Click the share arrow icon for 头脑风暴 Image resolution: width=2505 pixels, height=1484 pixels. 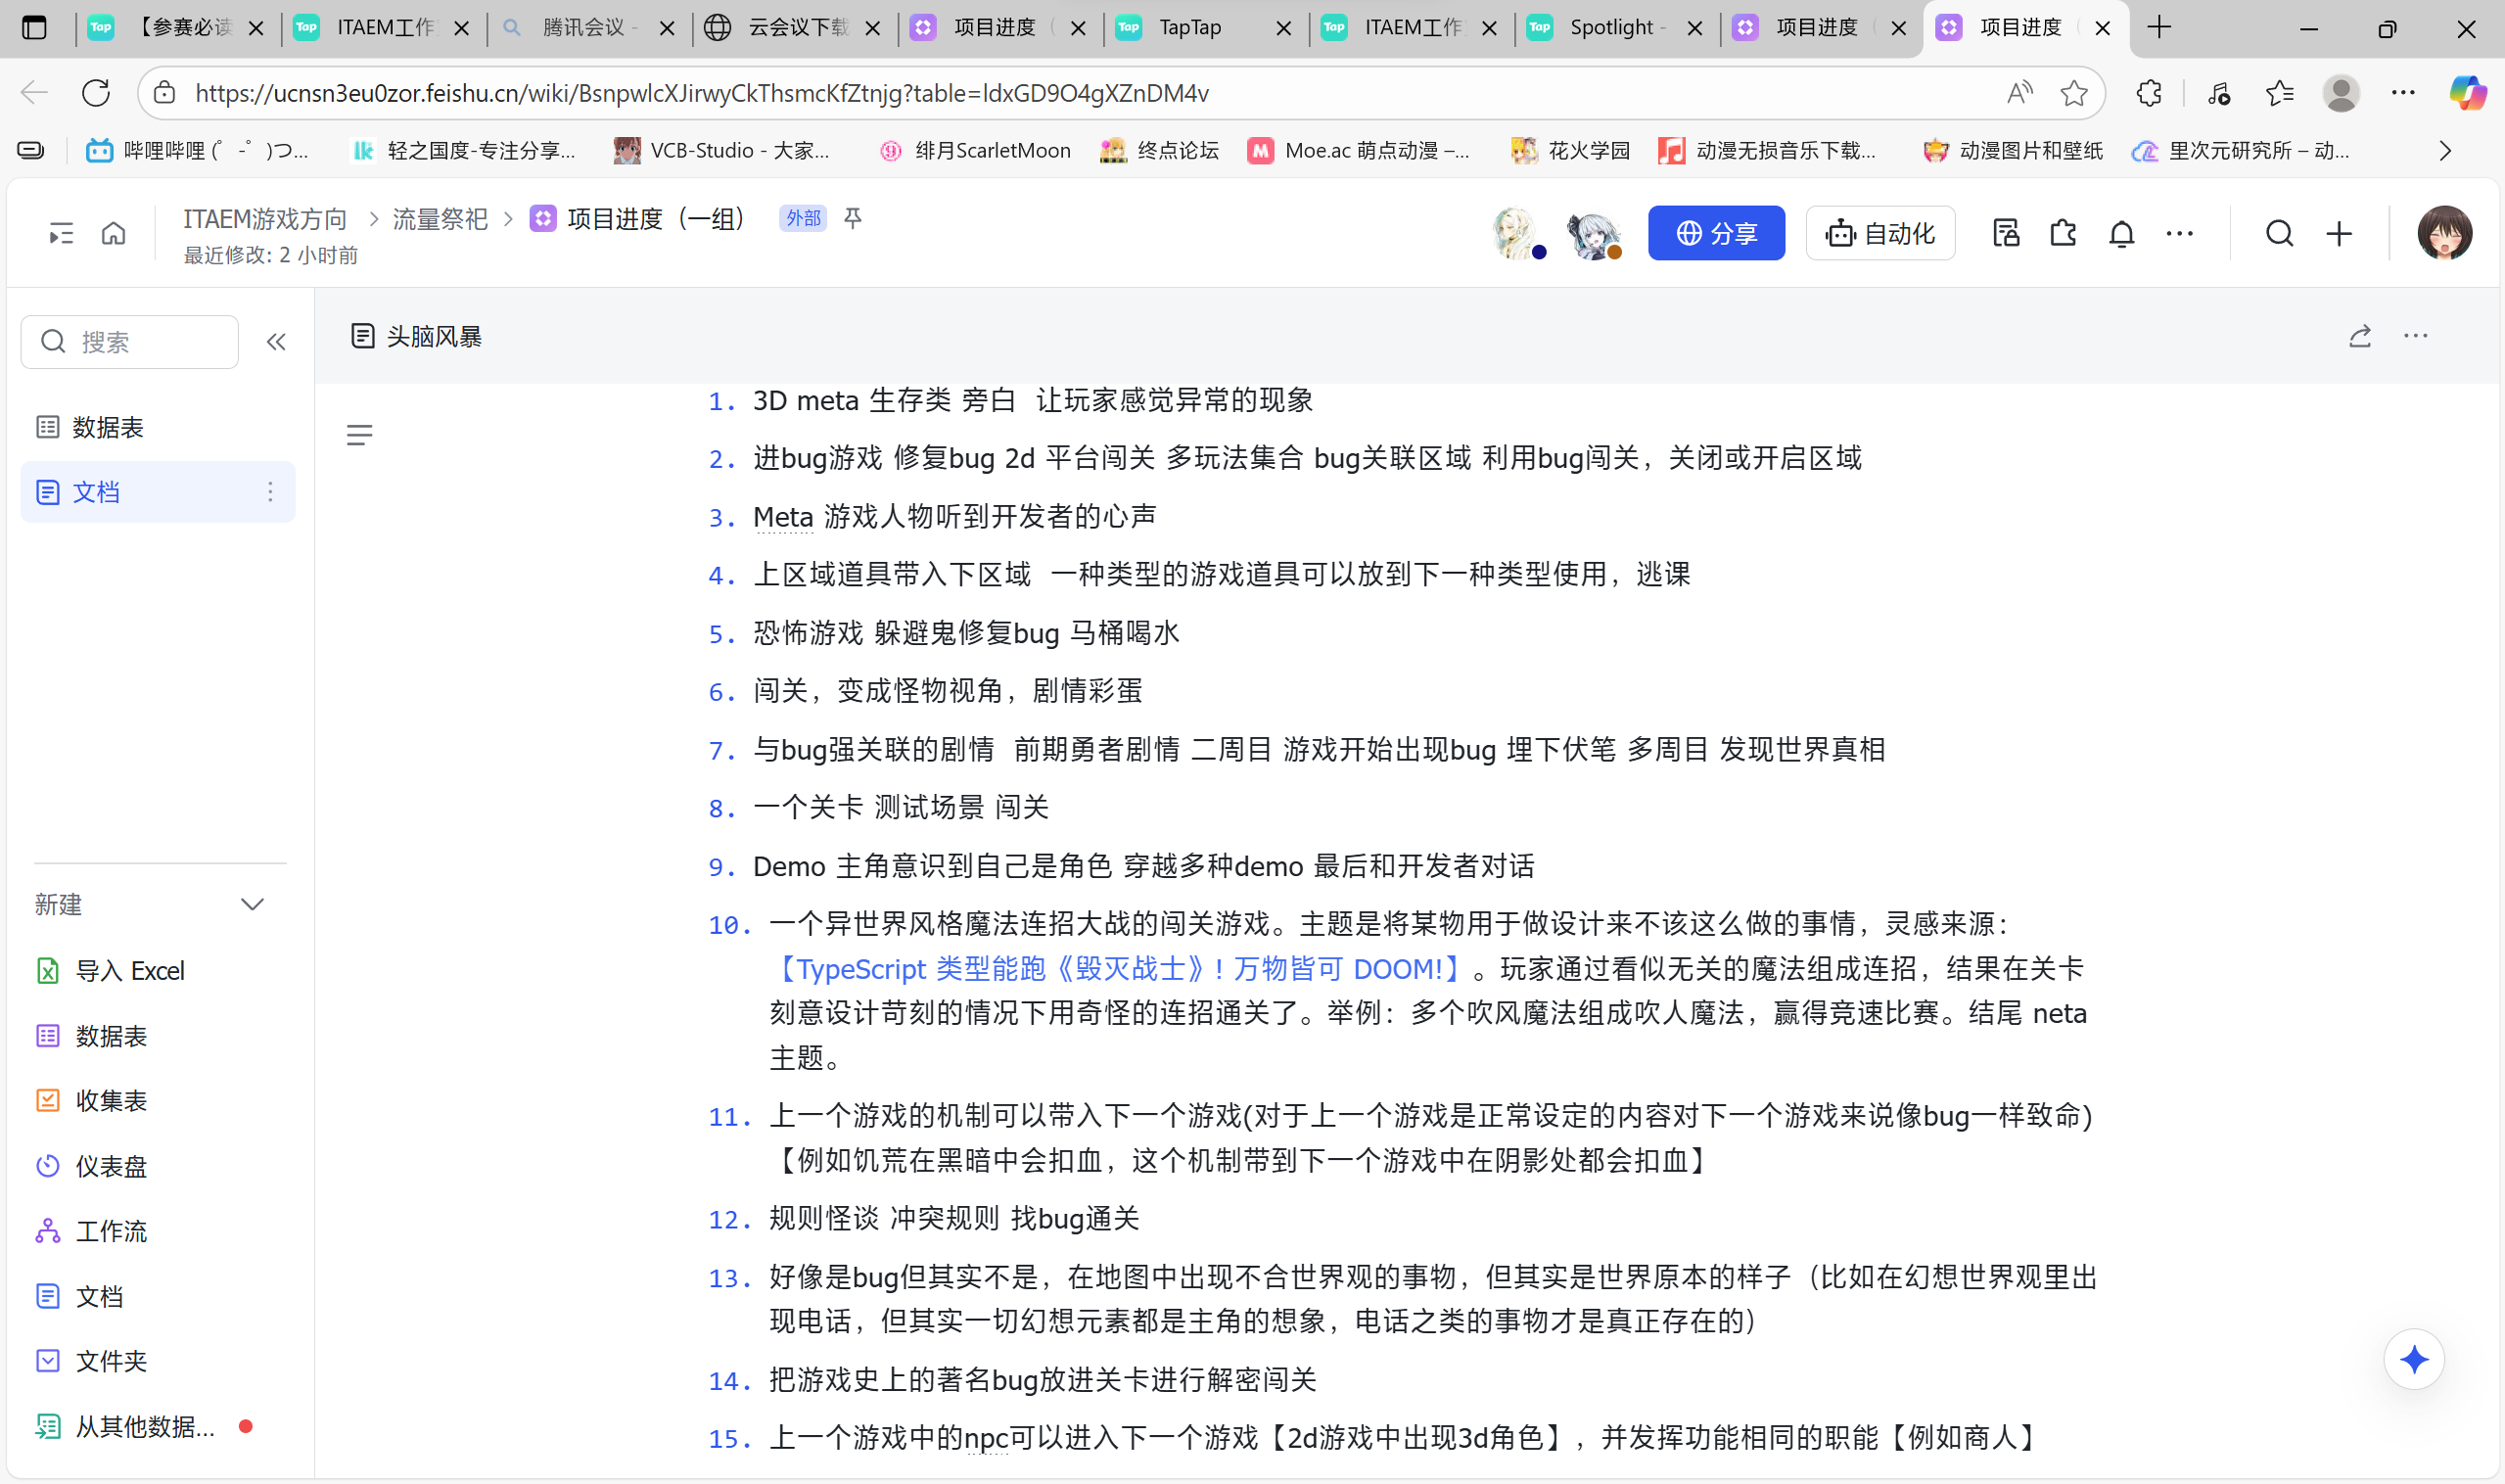(x=2359, y=337)
